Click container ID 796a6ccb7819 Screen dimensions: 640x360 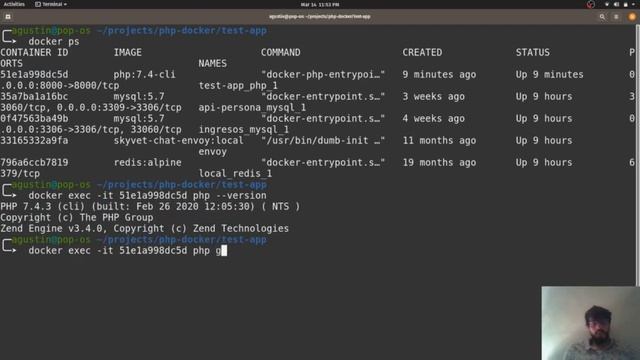[34, 162]
